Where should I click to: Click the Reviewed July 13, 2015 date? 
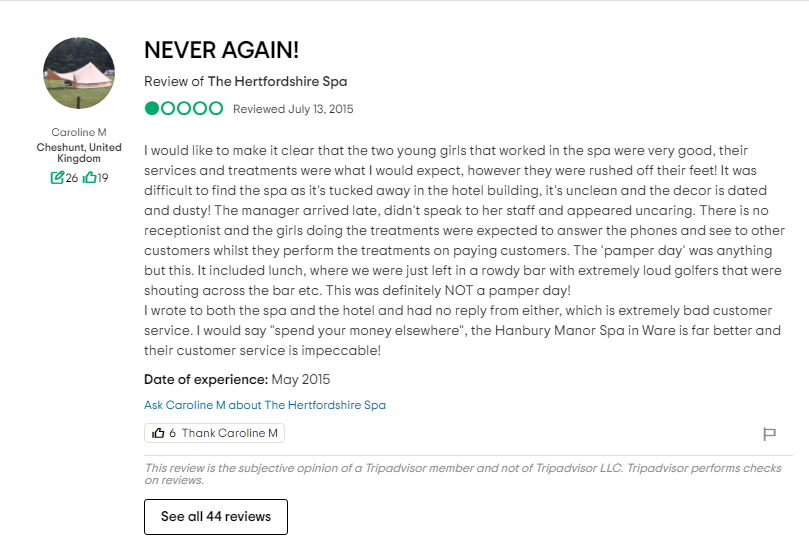pos(293,109)
